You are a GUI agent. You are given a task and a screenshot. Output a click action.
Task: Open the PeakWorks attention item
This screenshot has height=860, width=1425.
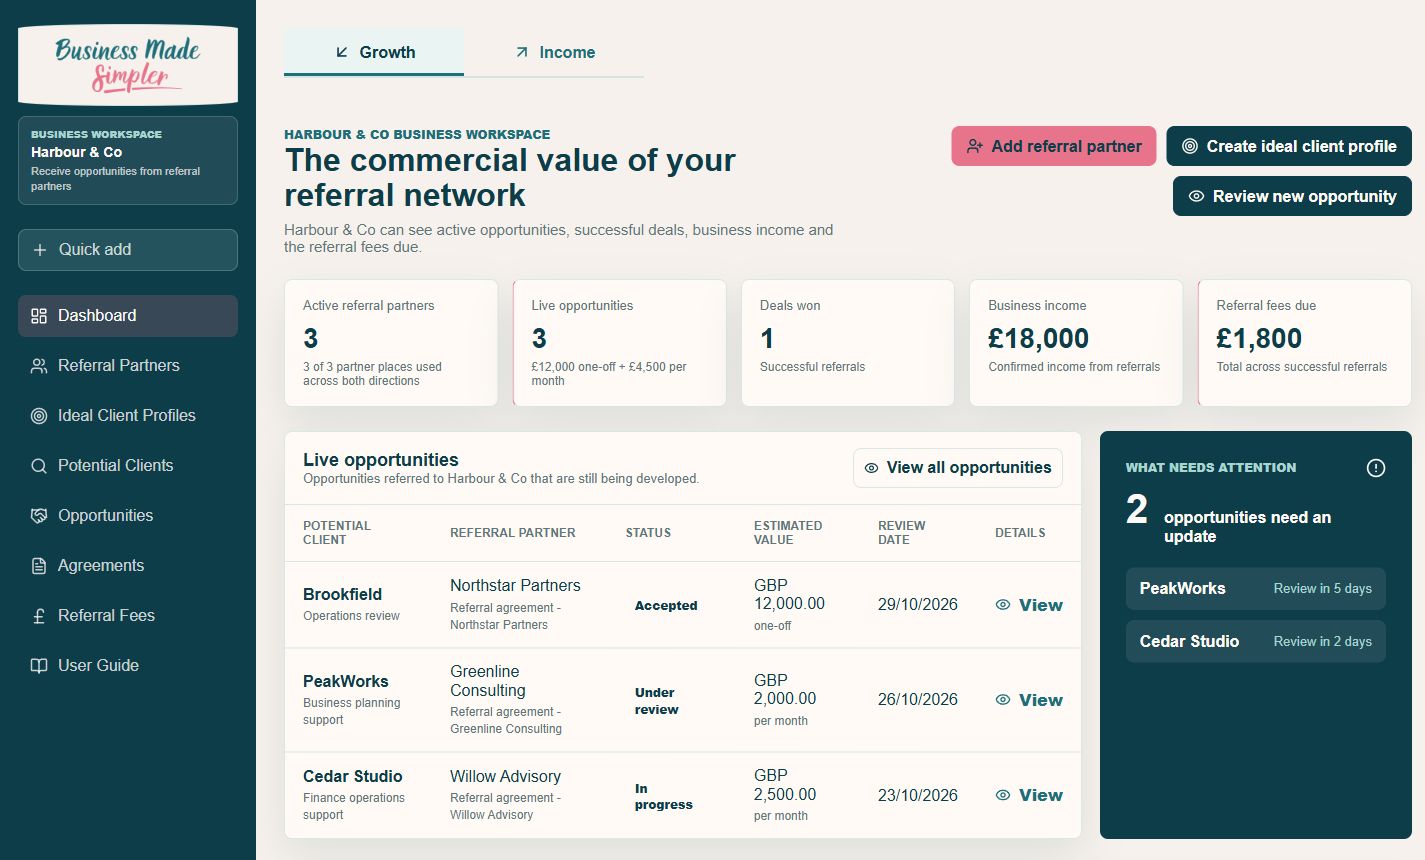click(x=1256, y=589)
